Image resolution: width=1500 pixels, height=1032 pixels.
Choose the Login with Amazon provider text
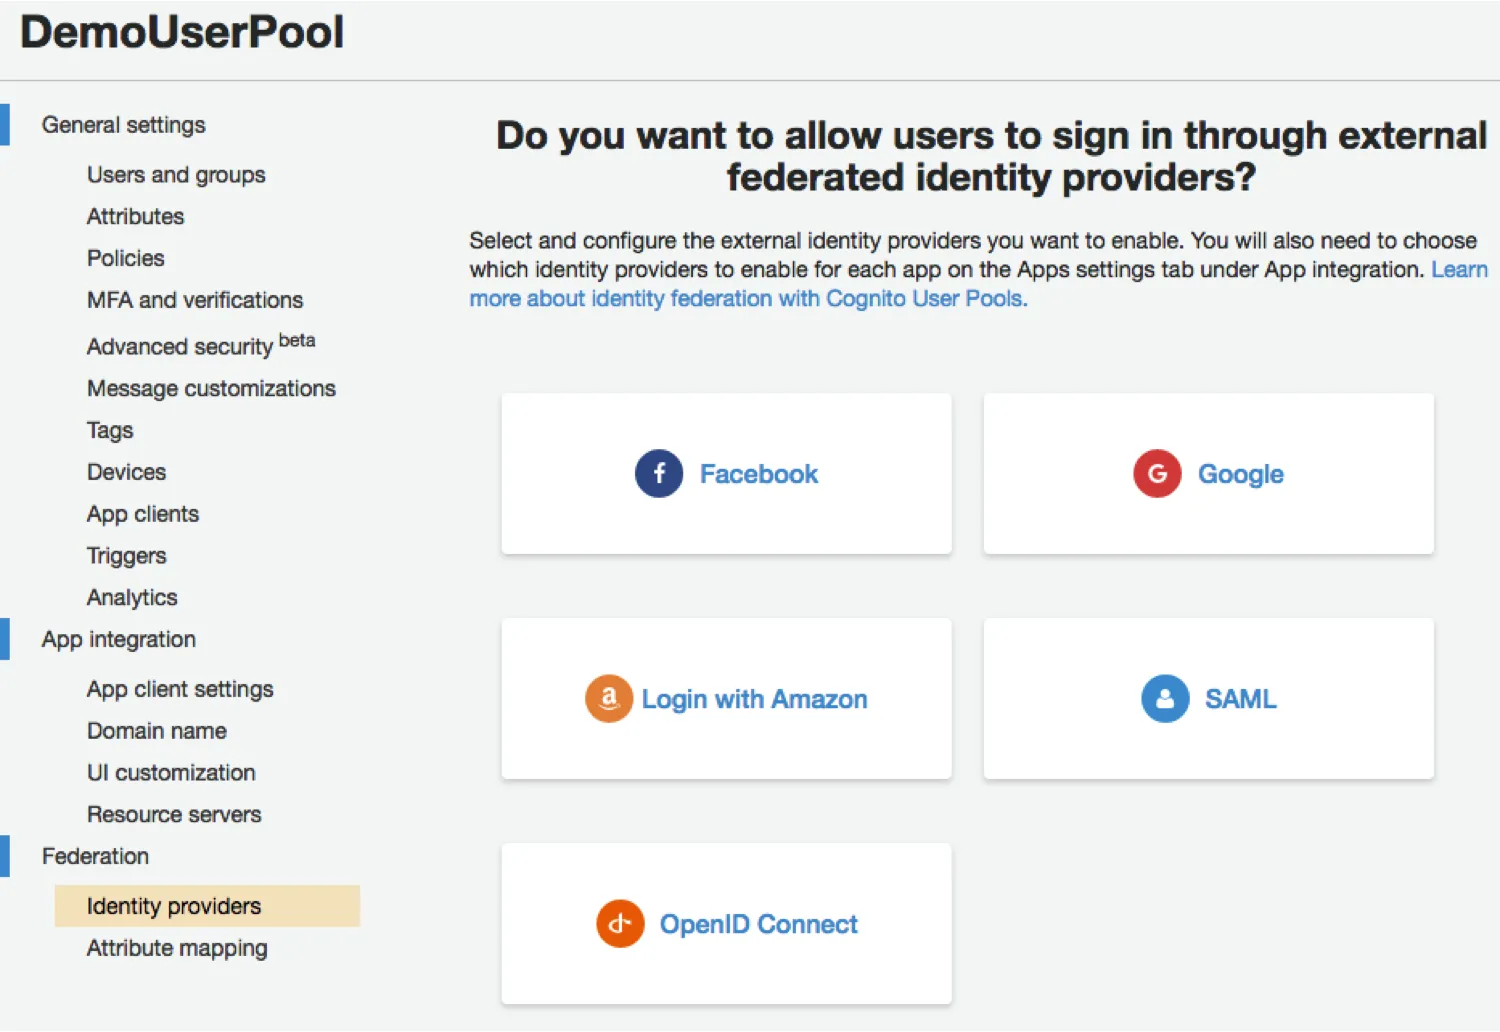coord(754,699)
